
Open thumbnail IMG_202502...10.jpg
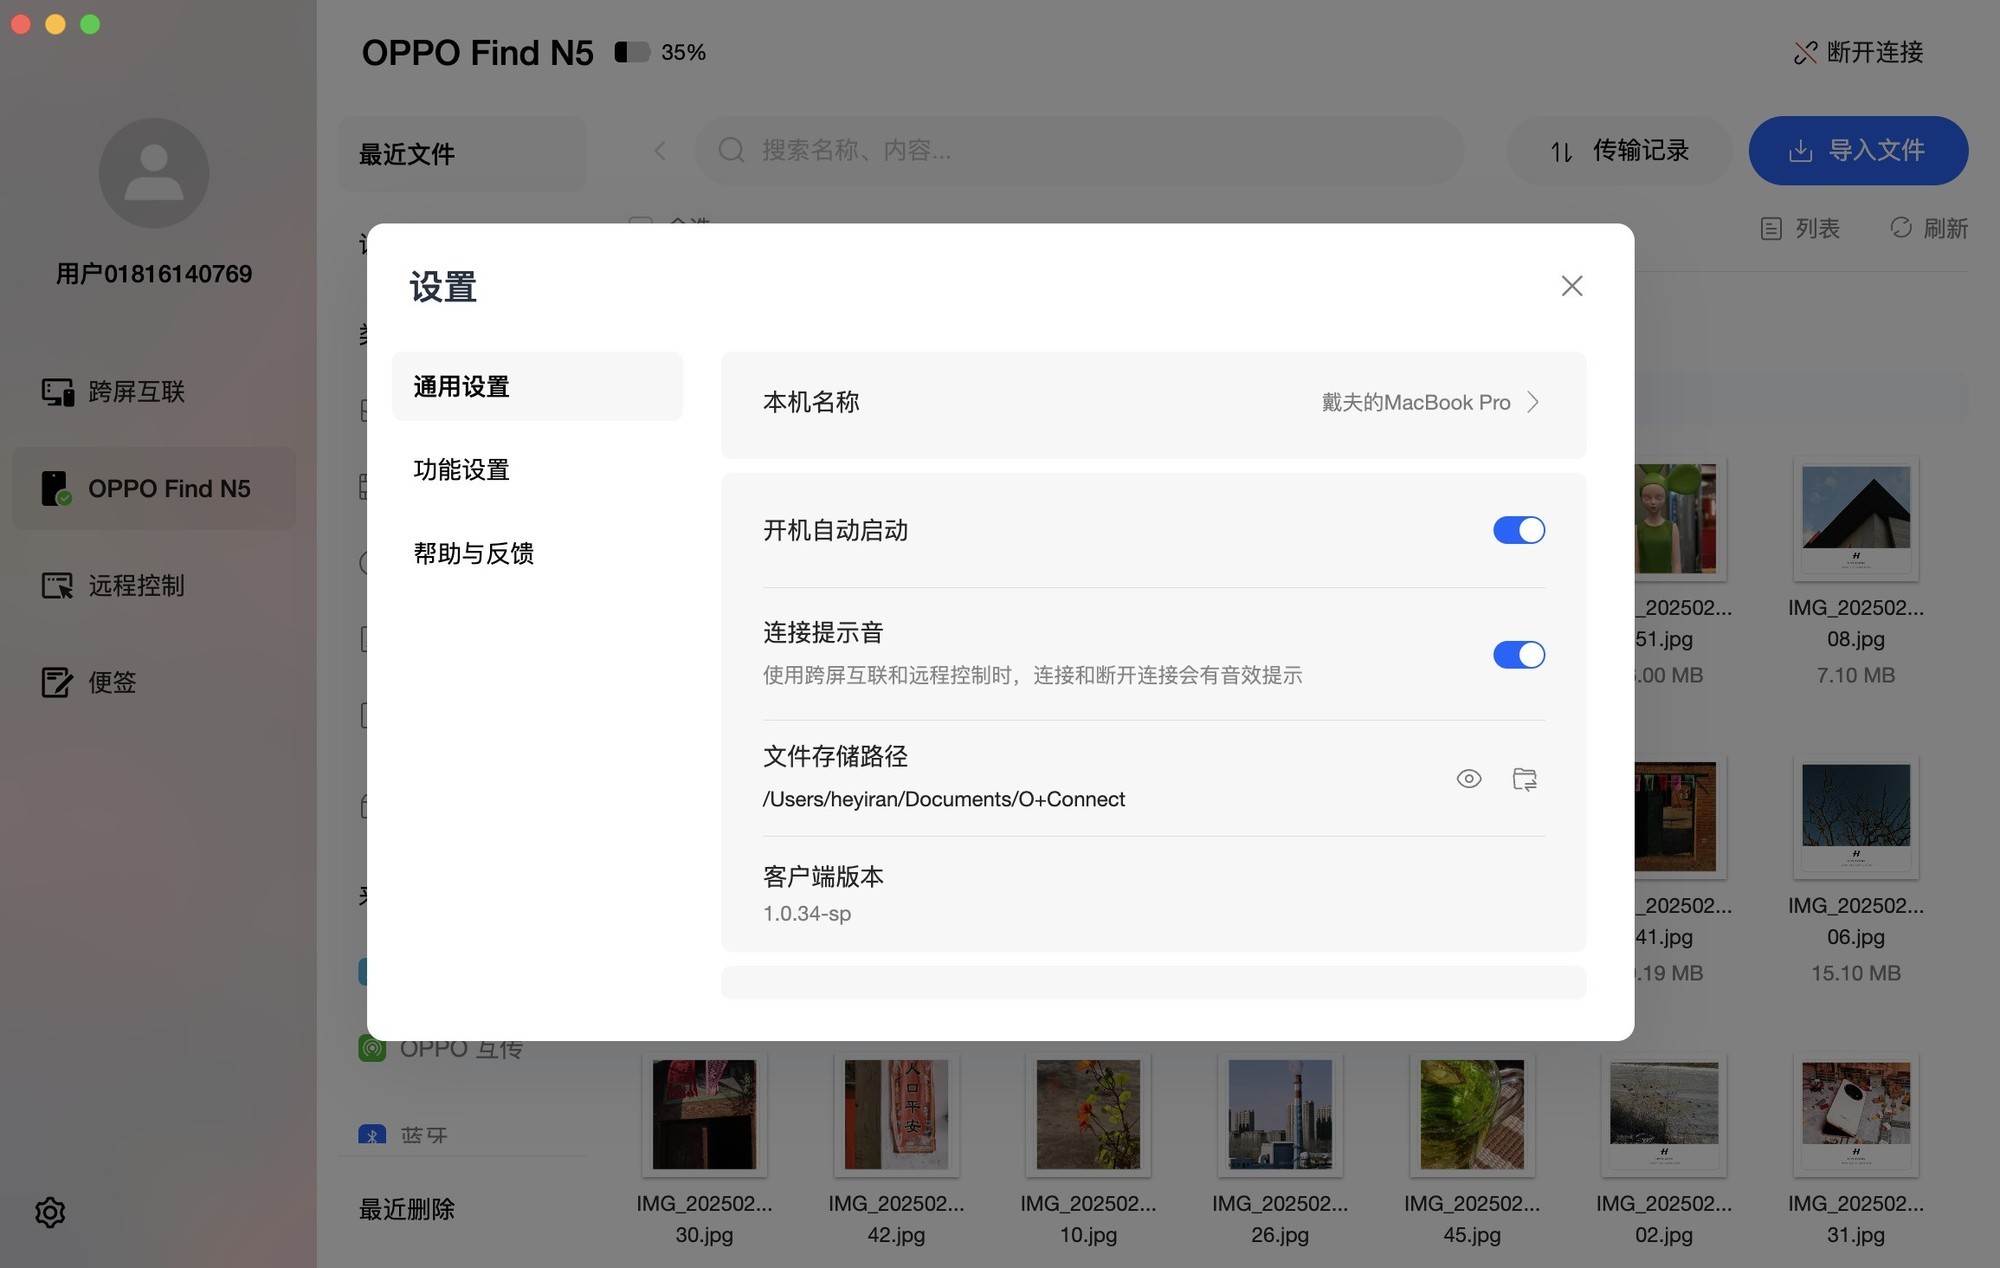pos(1088,1114)
